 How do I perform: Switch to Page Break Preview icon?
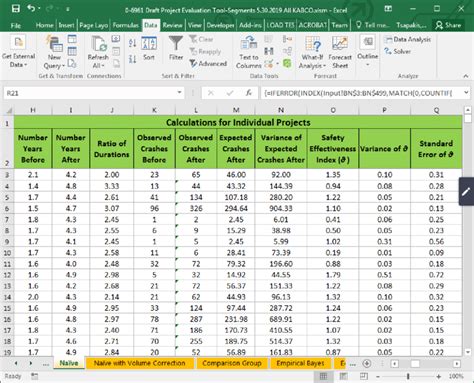click(364, 376)
